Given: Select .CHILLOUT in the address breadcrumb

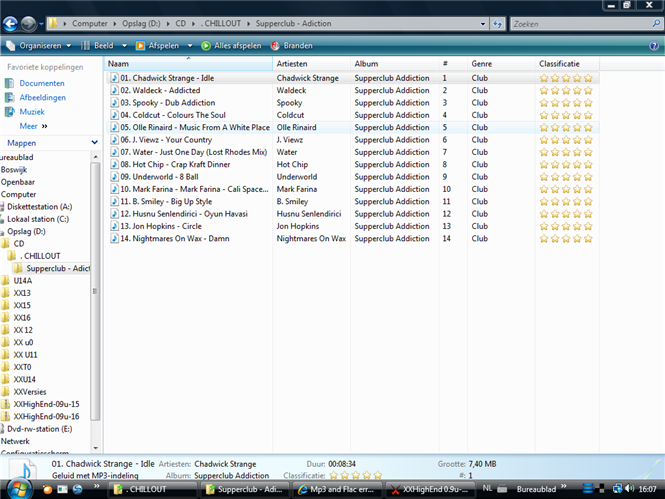Looking at the screenshot, I should (x=221, y=24).
